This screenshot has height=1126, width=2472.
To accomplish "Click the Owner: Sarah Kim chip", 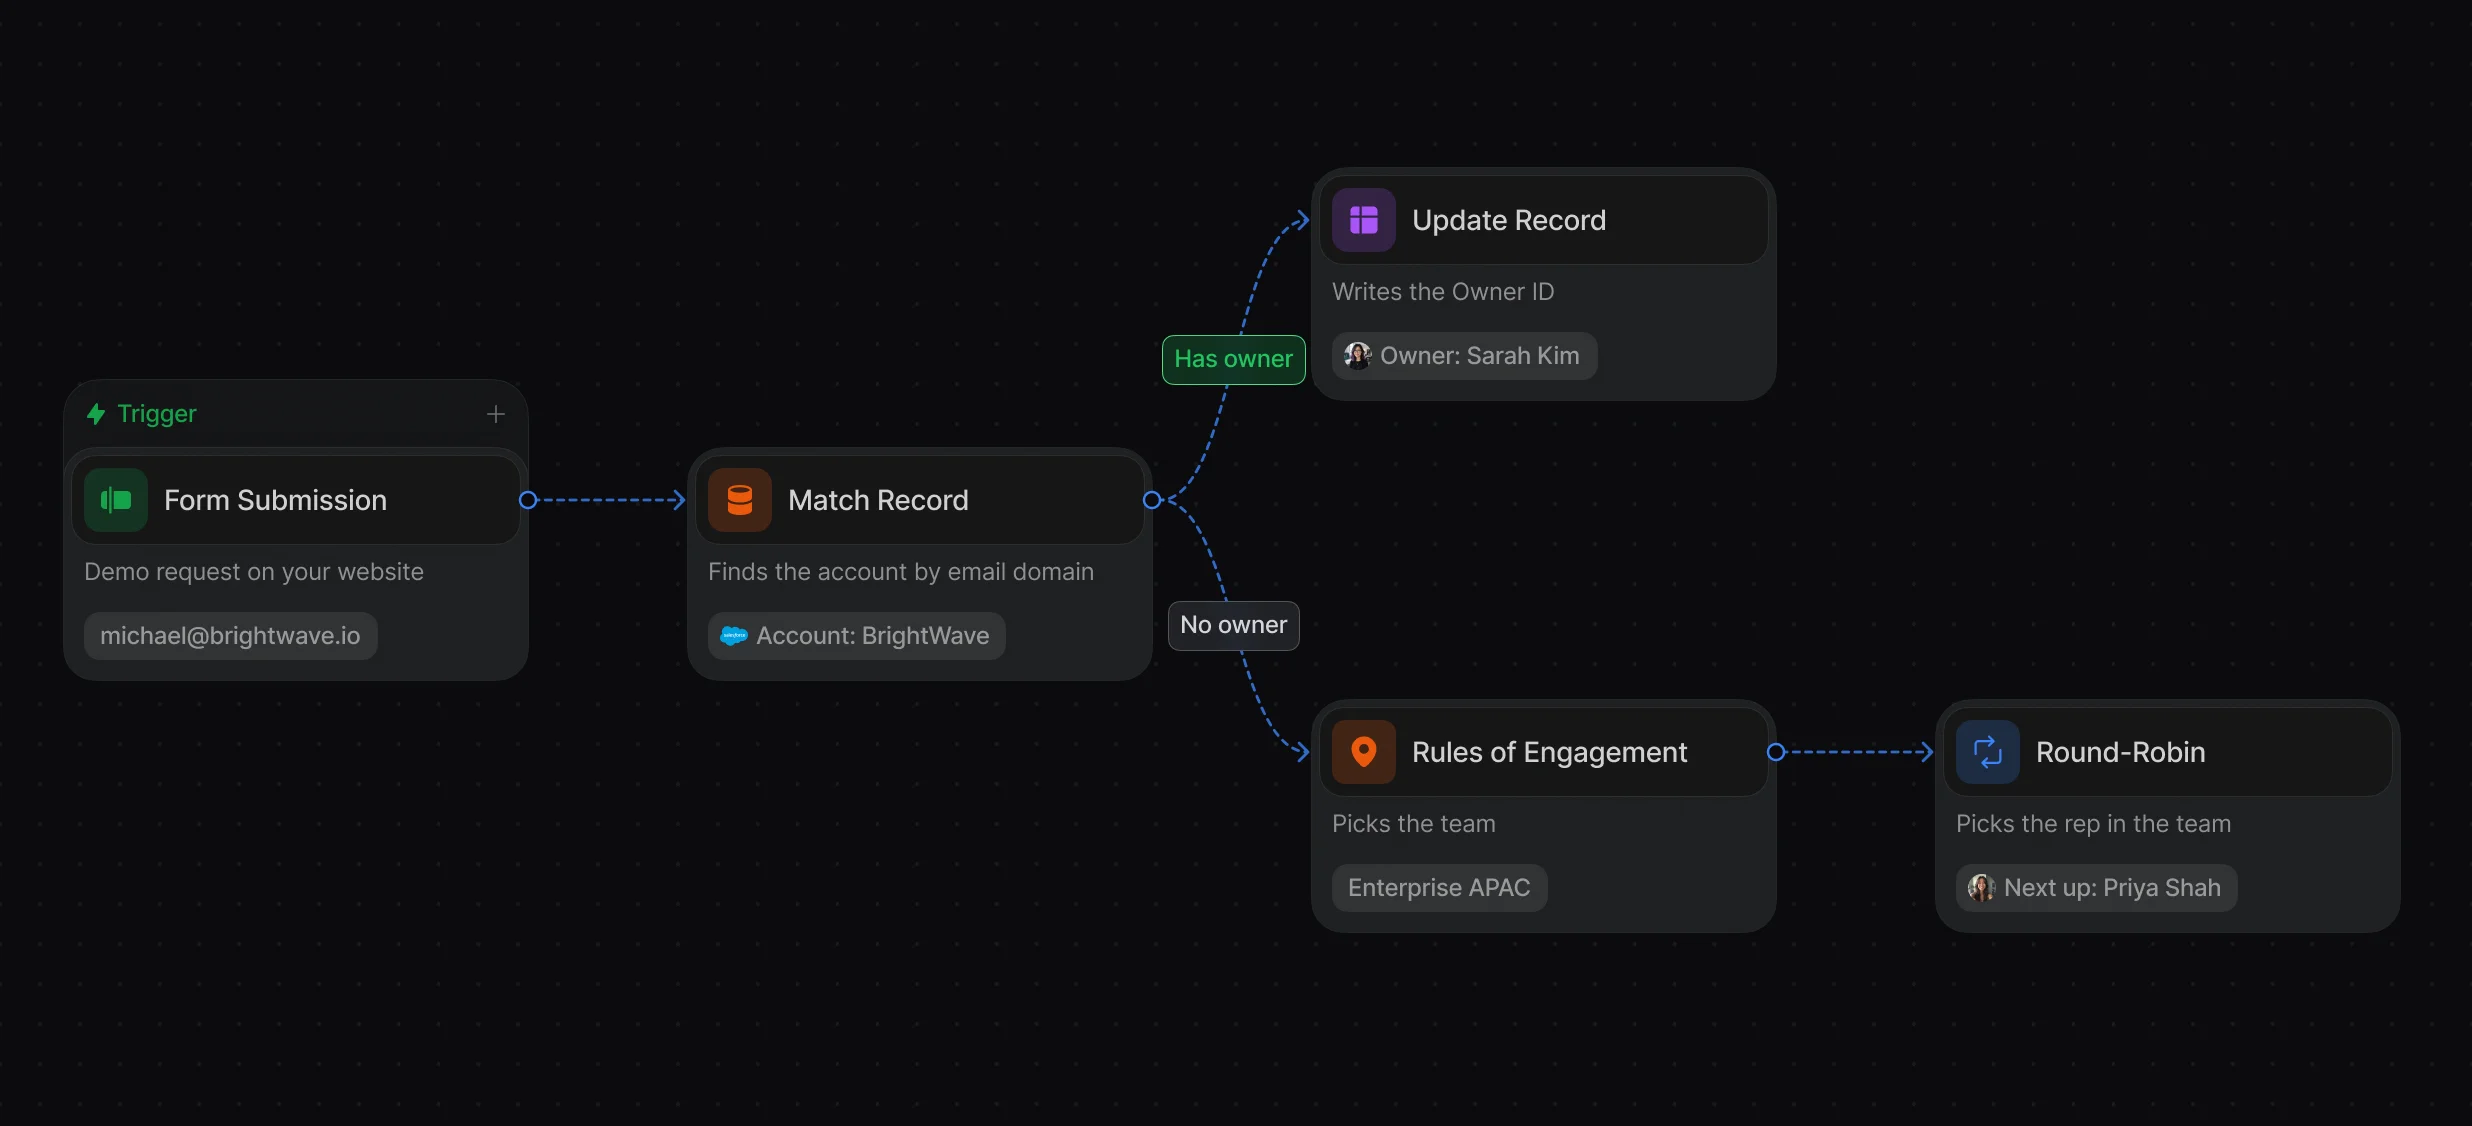I will pyautogui.click(x=1465, y=356).
